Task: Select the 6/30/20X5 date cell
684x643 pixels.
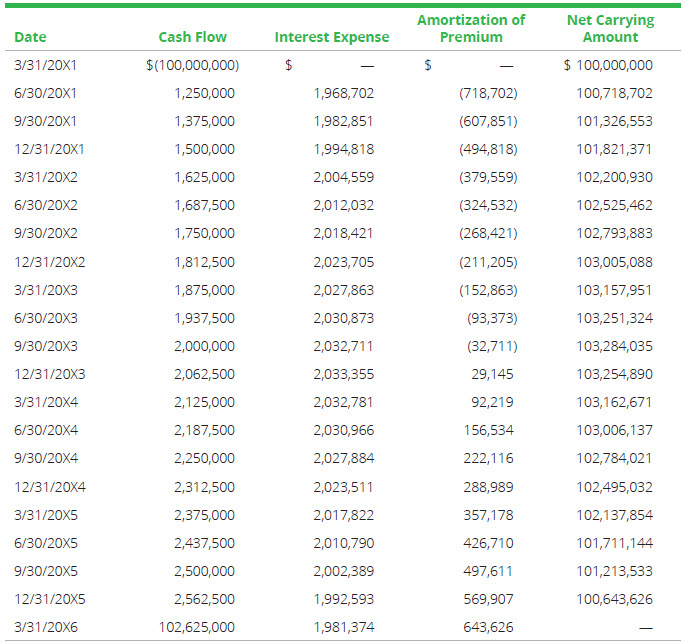Action: pos(45,543)
